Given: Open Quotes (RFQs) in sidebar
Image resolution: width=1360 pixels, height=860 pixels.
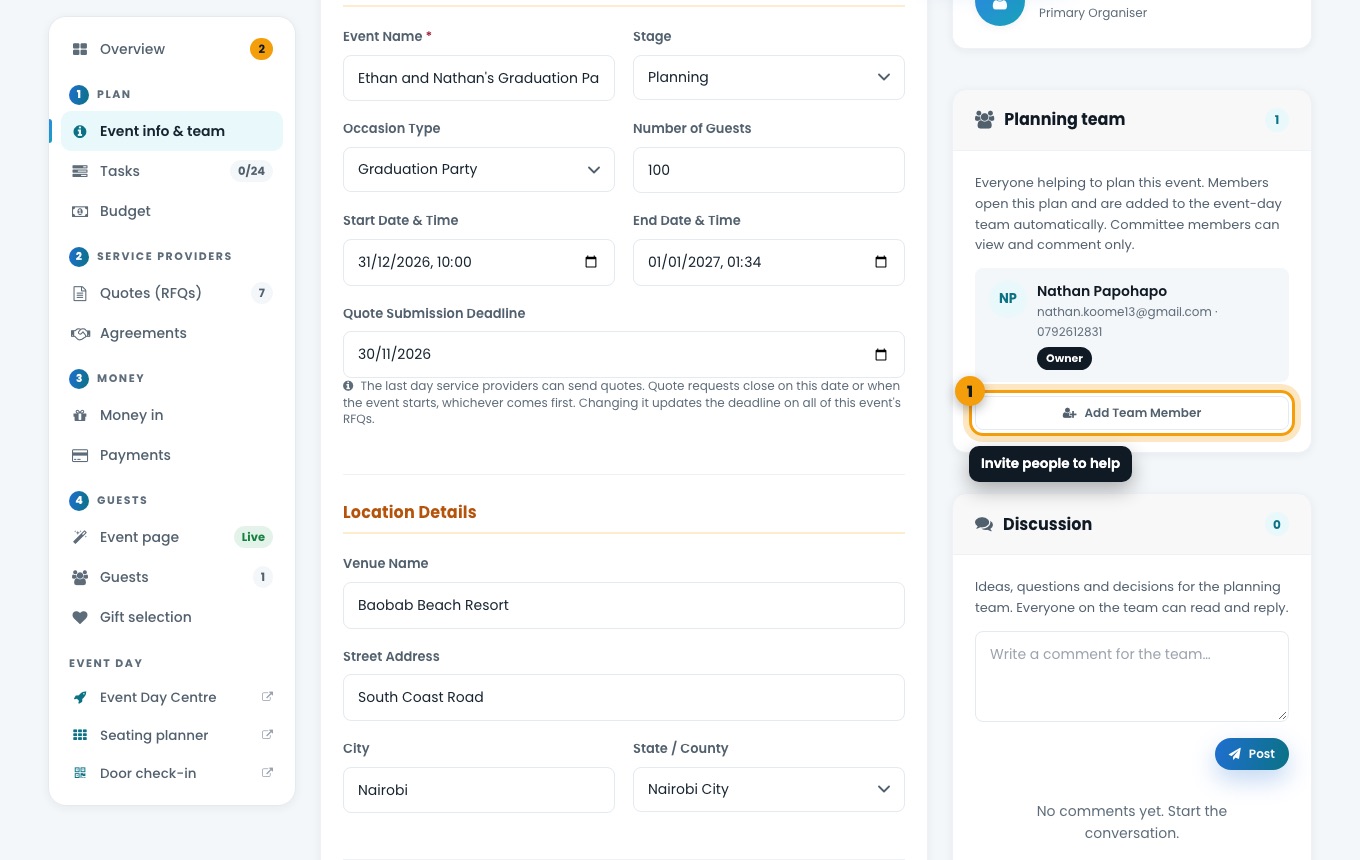Looking at the screenshot, I should [x=172, y=293].
